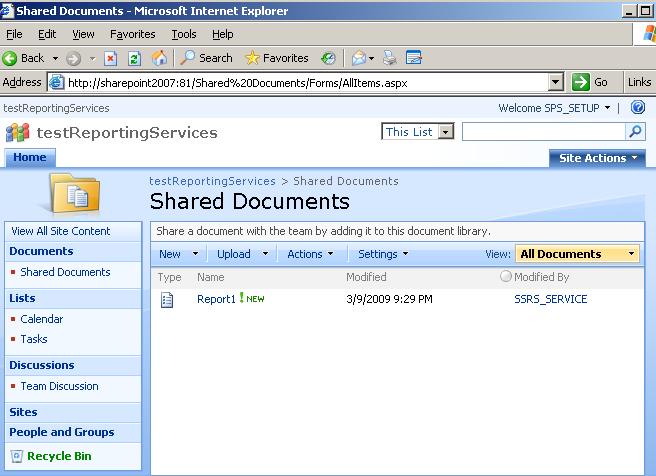Click the SharePoint Help question mark icon
This screenshot has height=476, width=656.
pos(638,107)
